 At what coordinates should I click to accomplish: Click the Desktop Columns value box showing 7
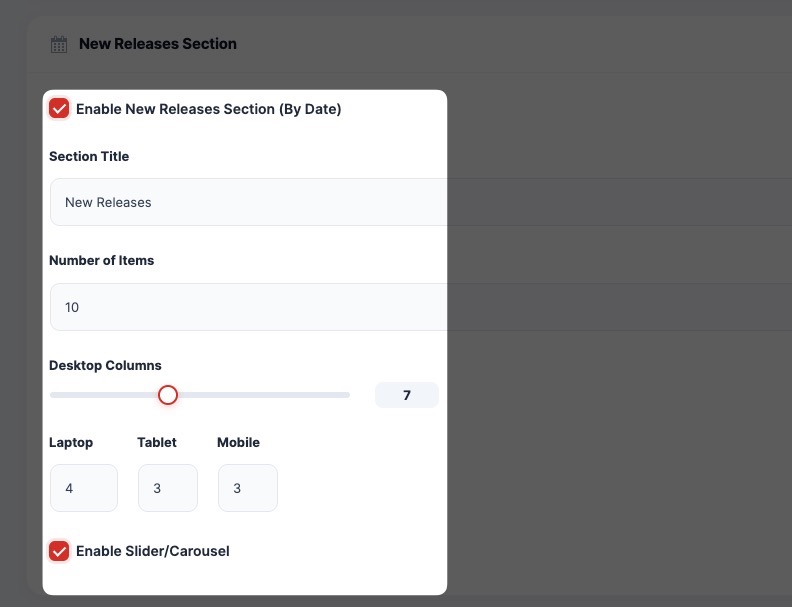pyautogui.click(x=406, y=395)
